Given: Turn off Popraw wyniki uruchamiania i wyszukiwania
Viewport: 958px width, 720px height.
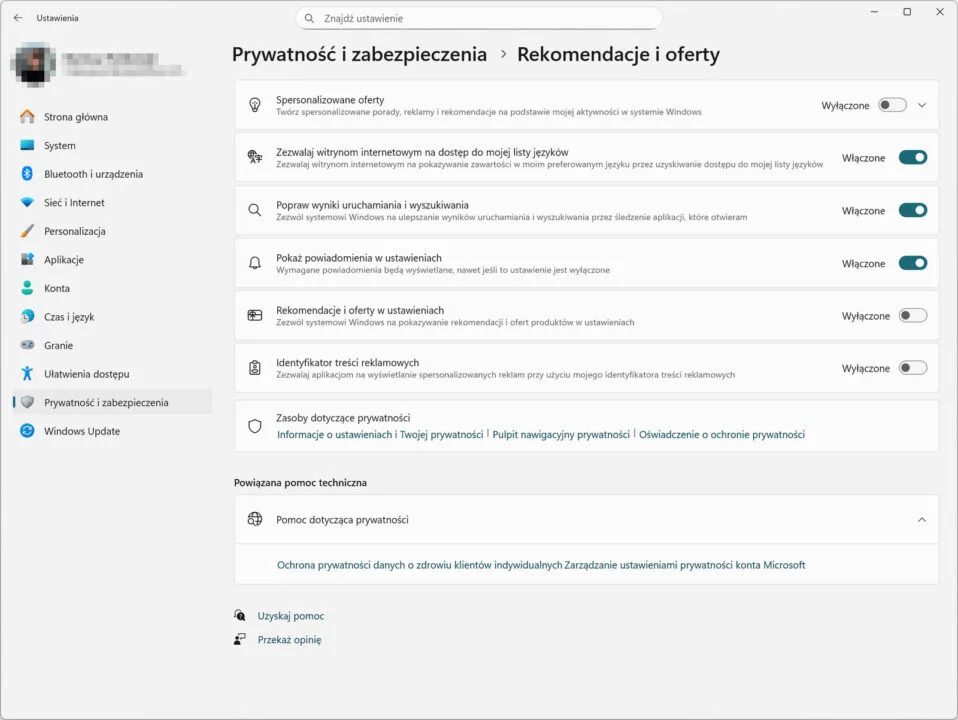Looking at the screenshot, I should (x=912, y=211).
